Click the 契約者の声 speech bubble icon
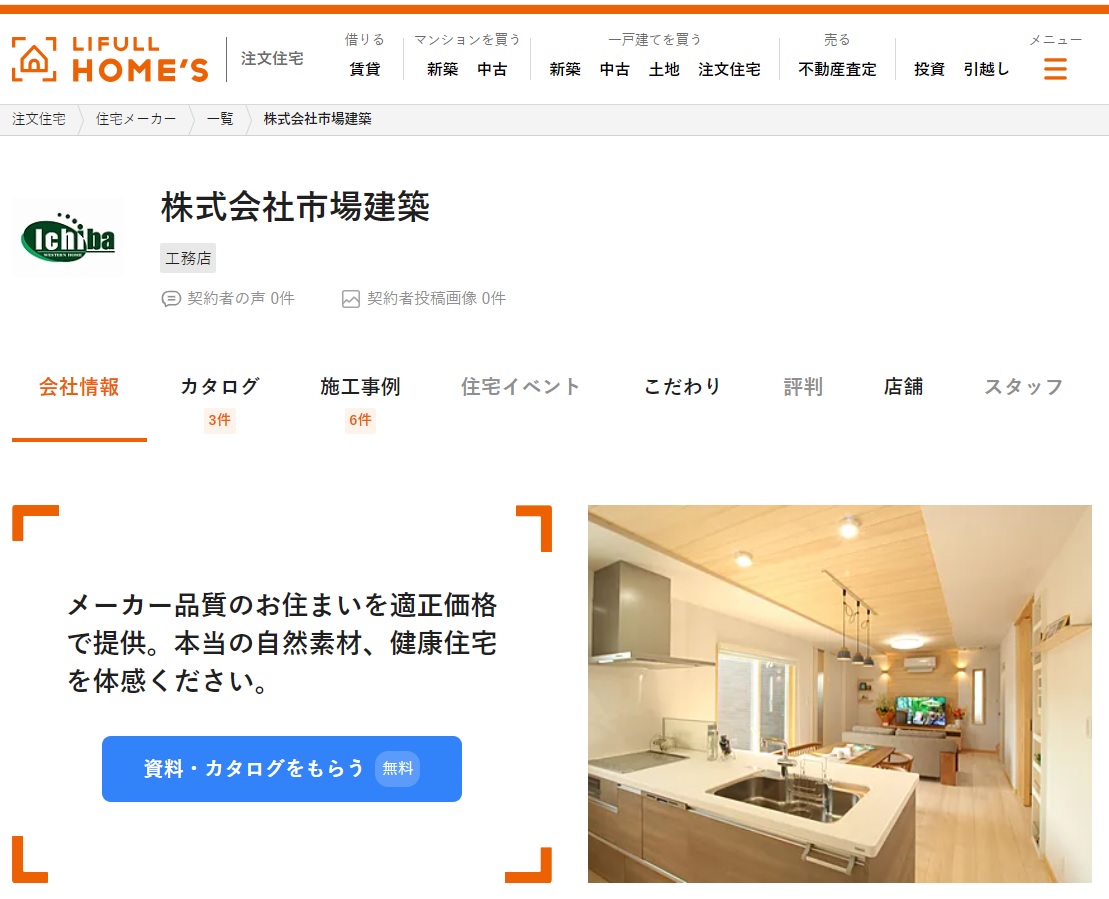The width and height of the screenshot is (1109, 899). pyautogui.click(x=171, y=299)
